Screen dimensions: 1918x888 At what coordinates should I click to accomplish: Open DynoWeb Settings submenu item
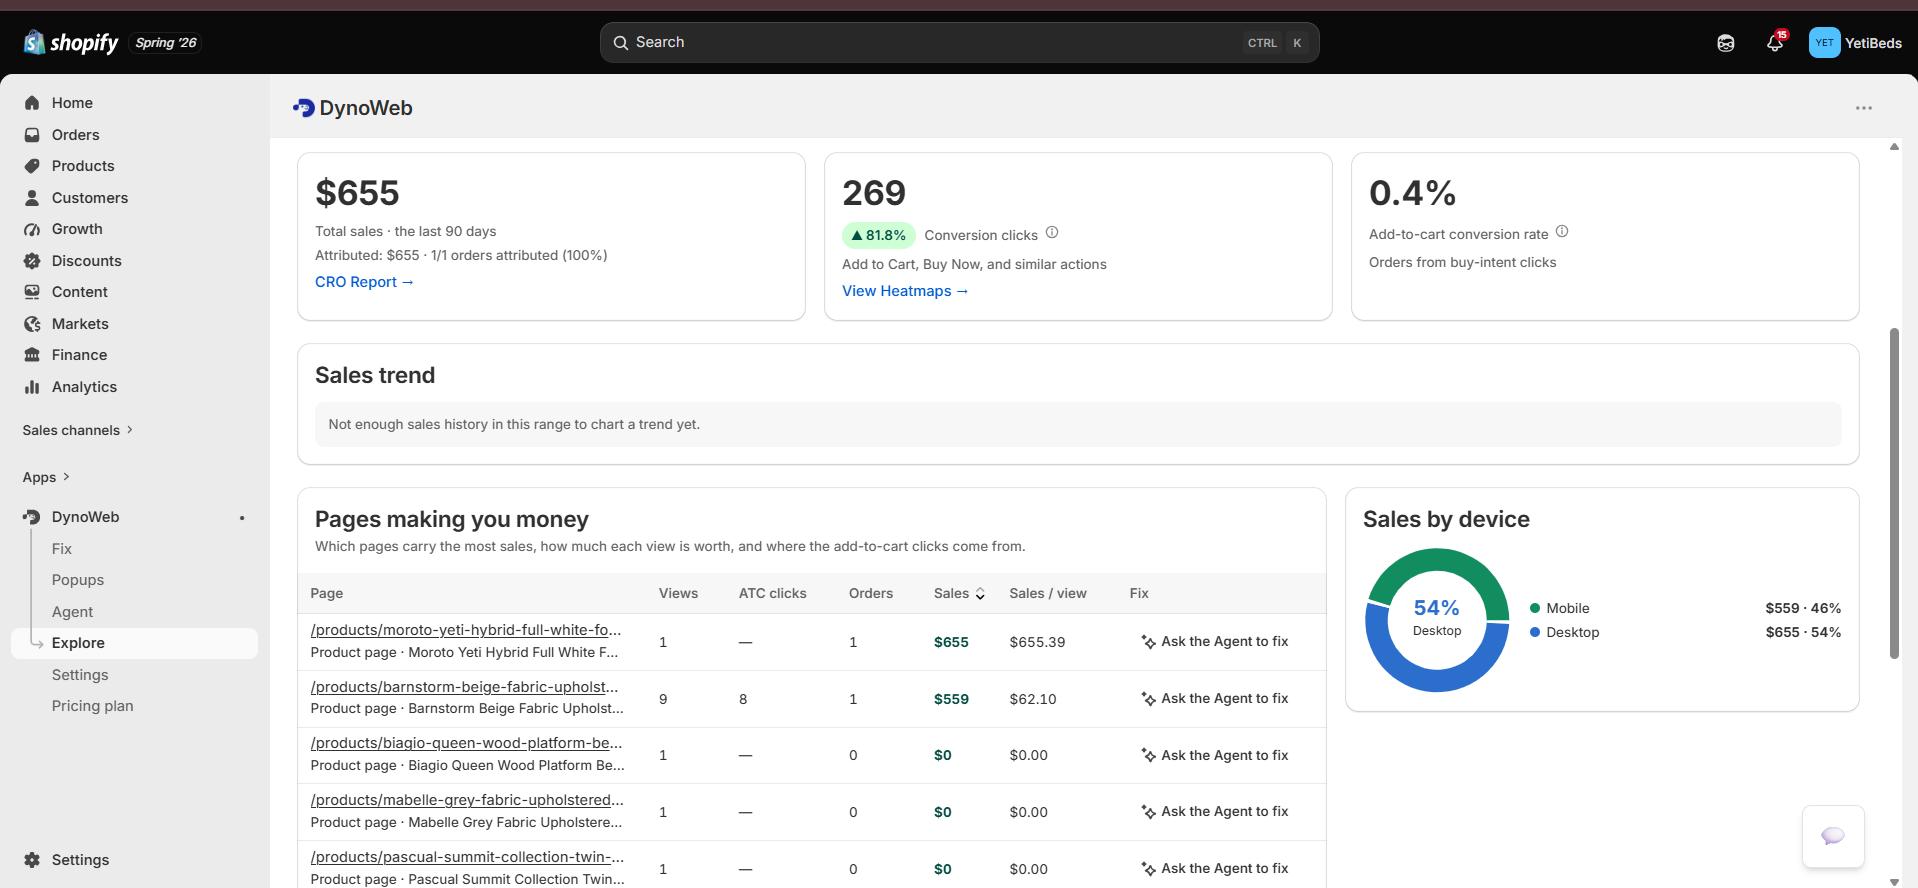(x=80, y=675)
